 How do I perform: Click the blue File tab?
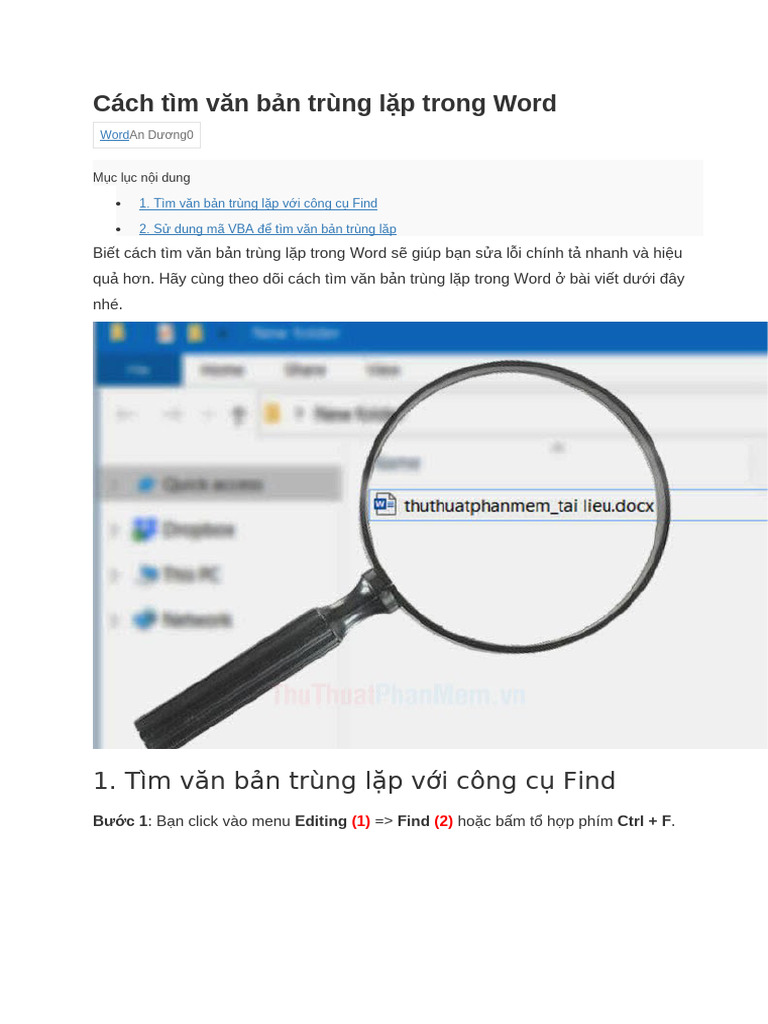138,370
